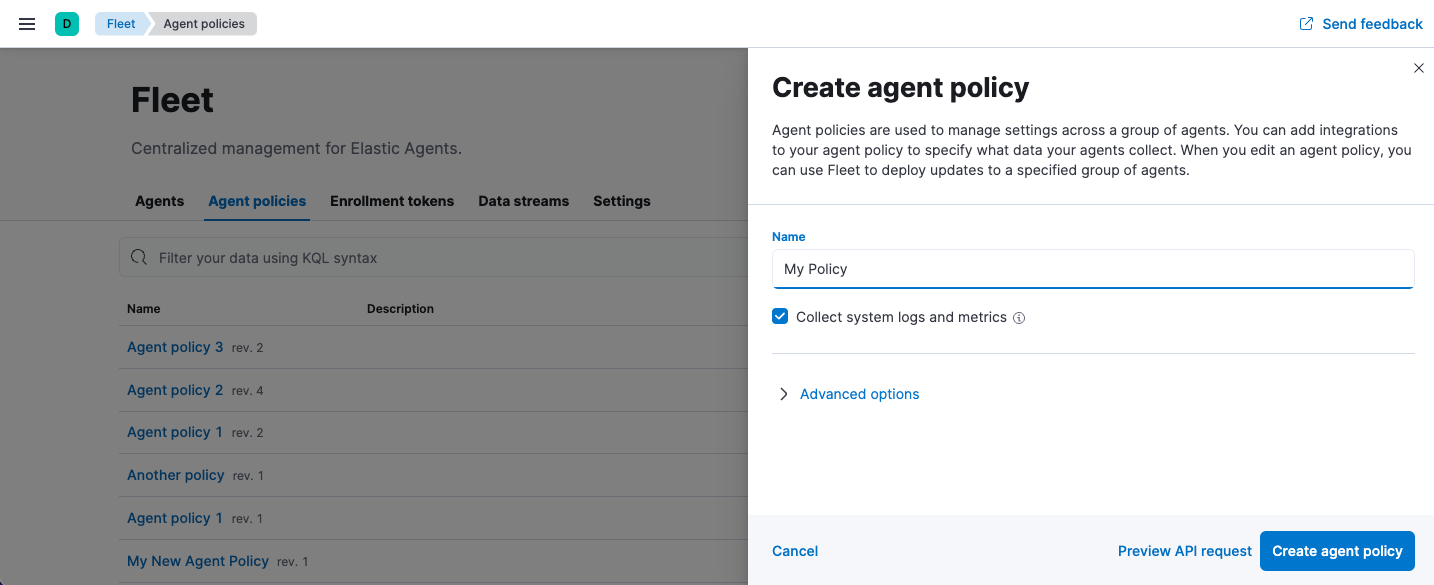Click the Create agent policy button
The width and height of the screenshot is (1434, 585).
tap(1336, 551)
